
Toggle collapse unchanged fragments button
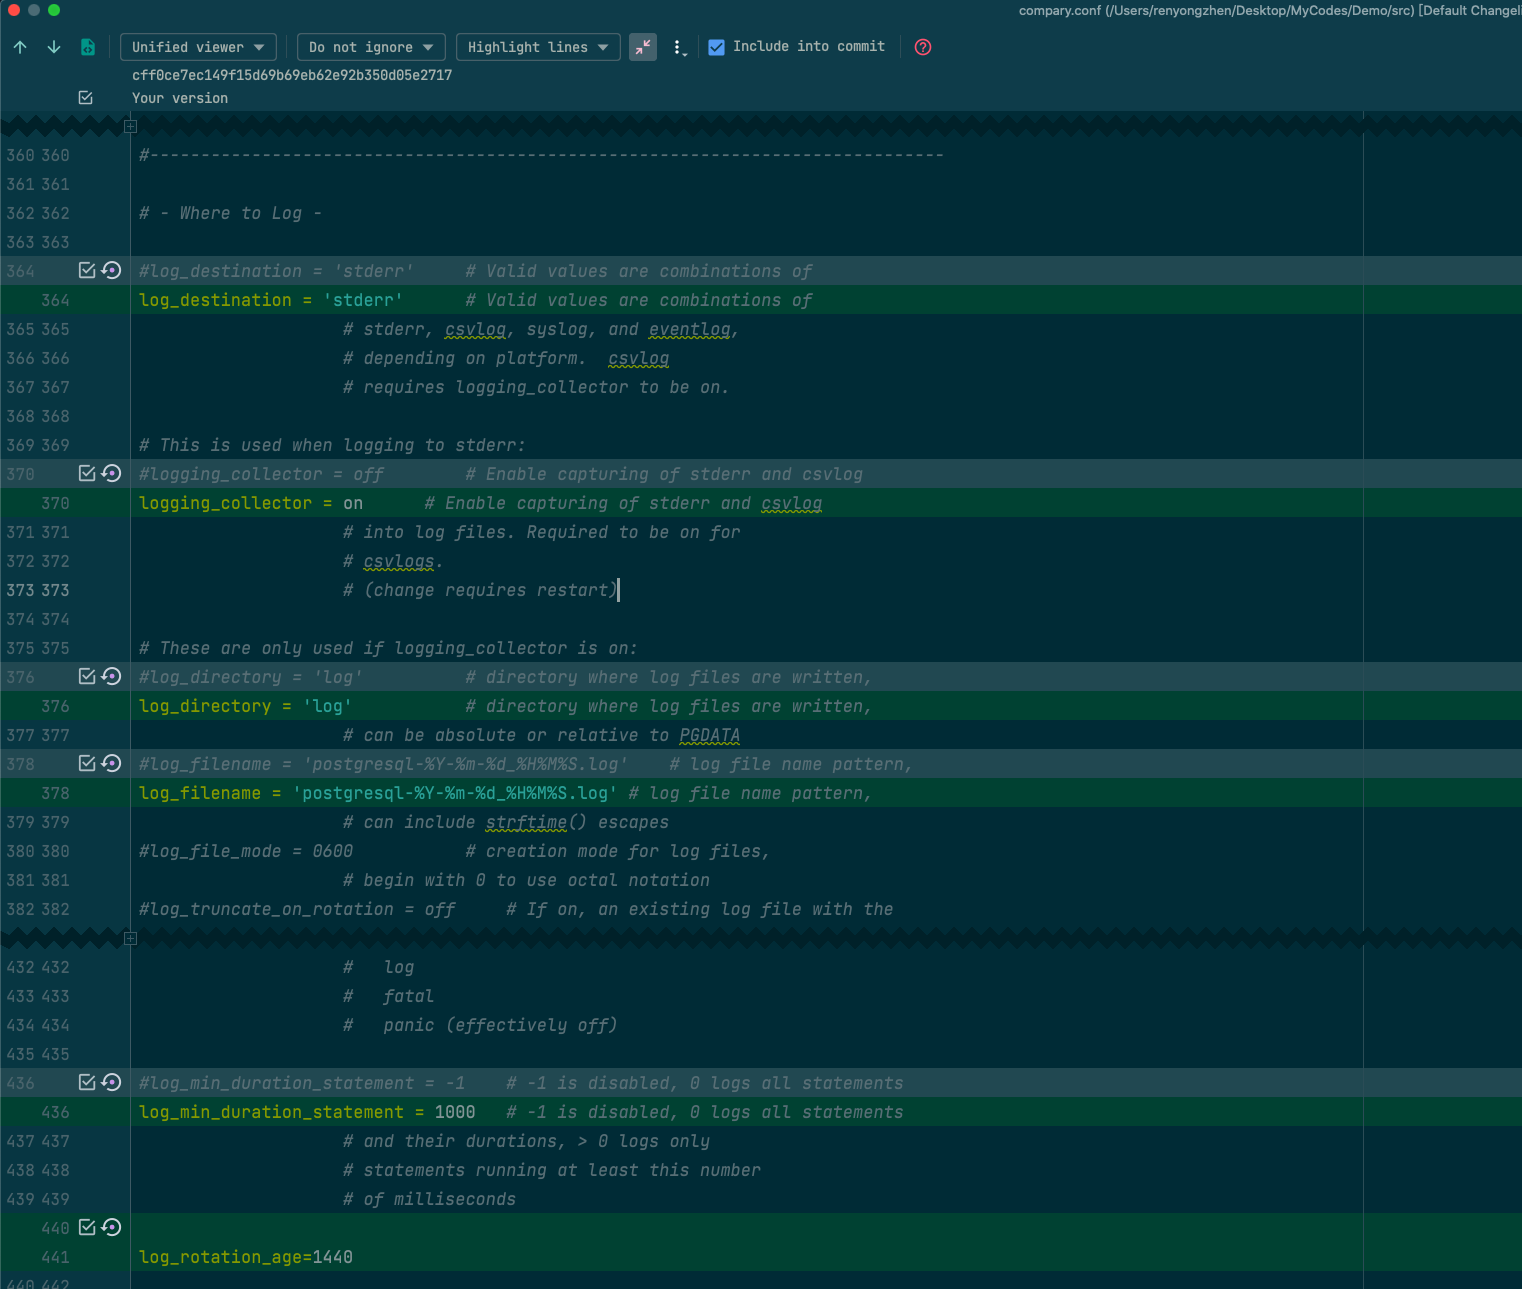pos(643,47)
